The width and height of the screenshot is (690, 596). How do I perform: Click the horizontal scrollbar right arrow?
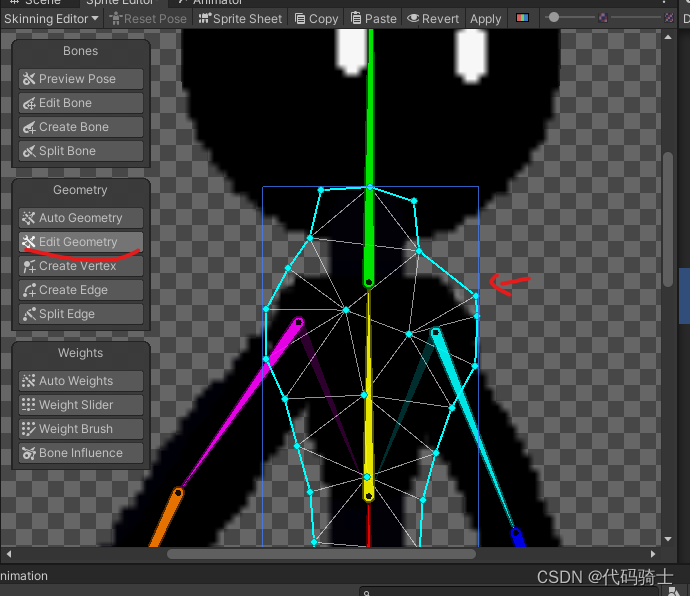[653, 554]
